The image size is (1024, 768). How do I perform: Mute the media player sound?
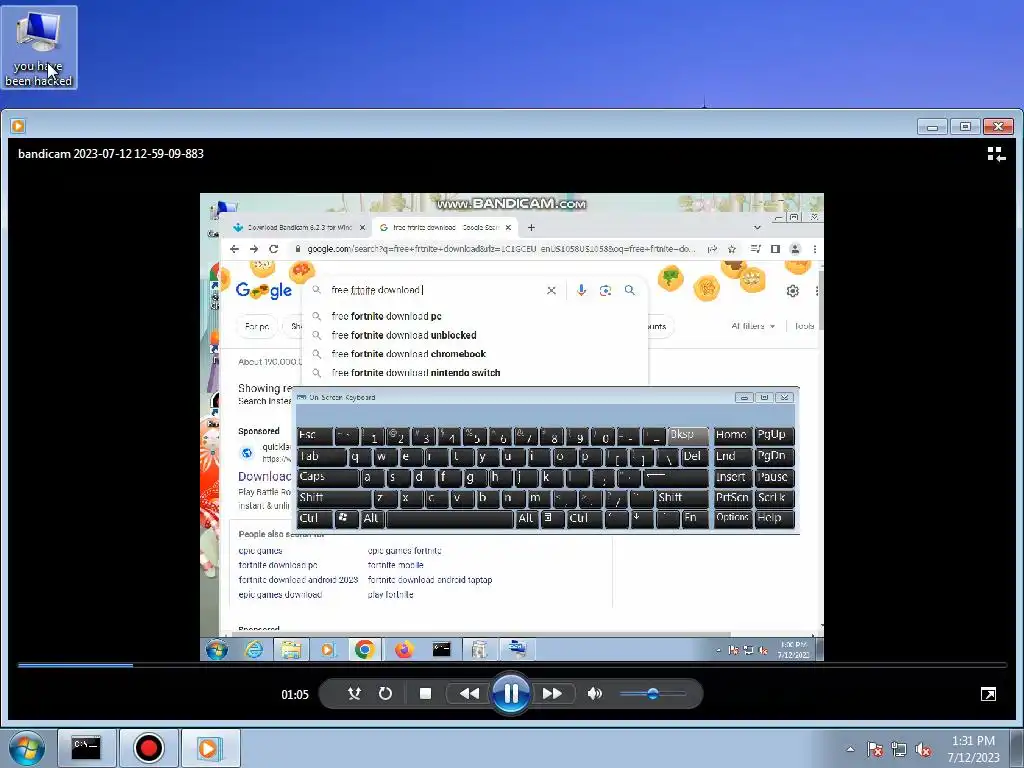pyautogui.click(x=594, y=694)
